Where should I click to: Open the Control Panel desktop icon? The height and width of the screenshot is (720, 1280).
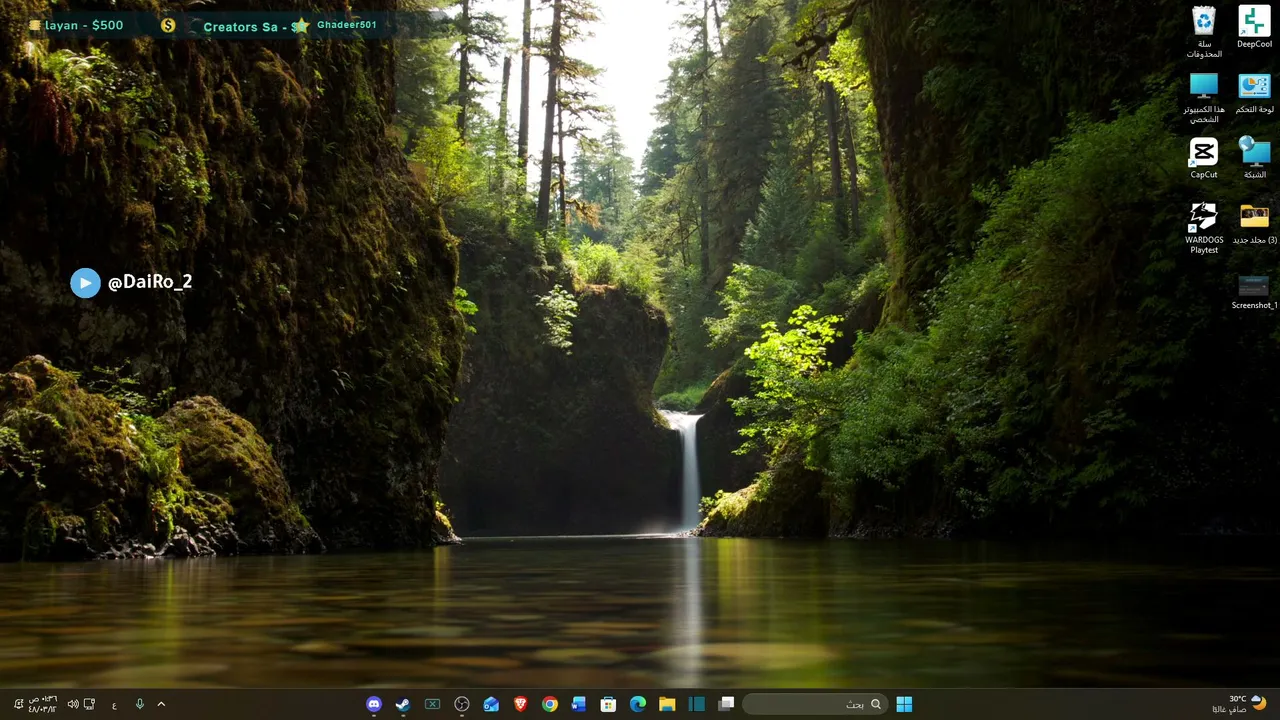click(x=1254, y=93)
